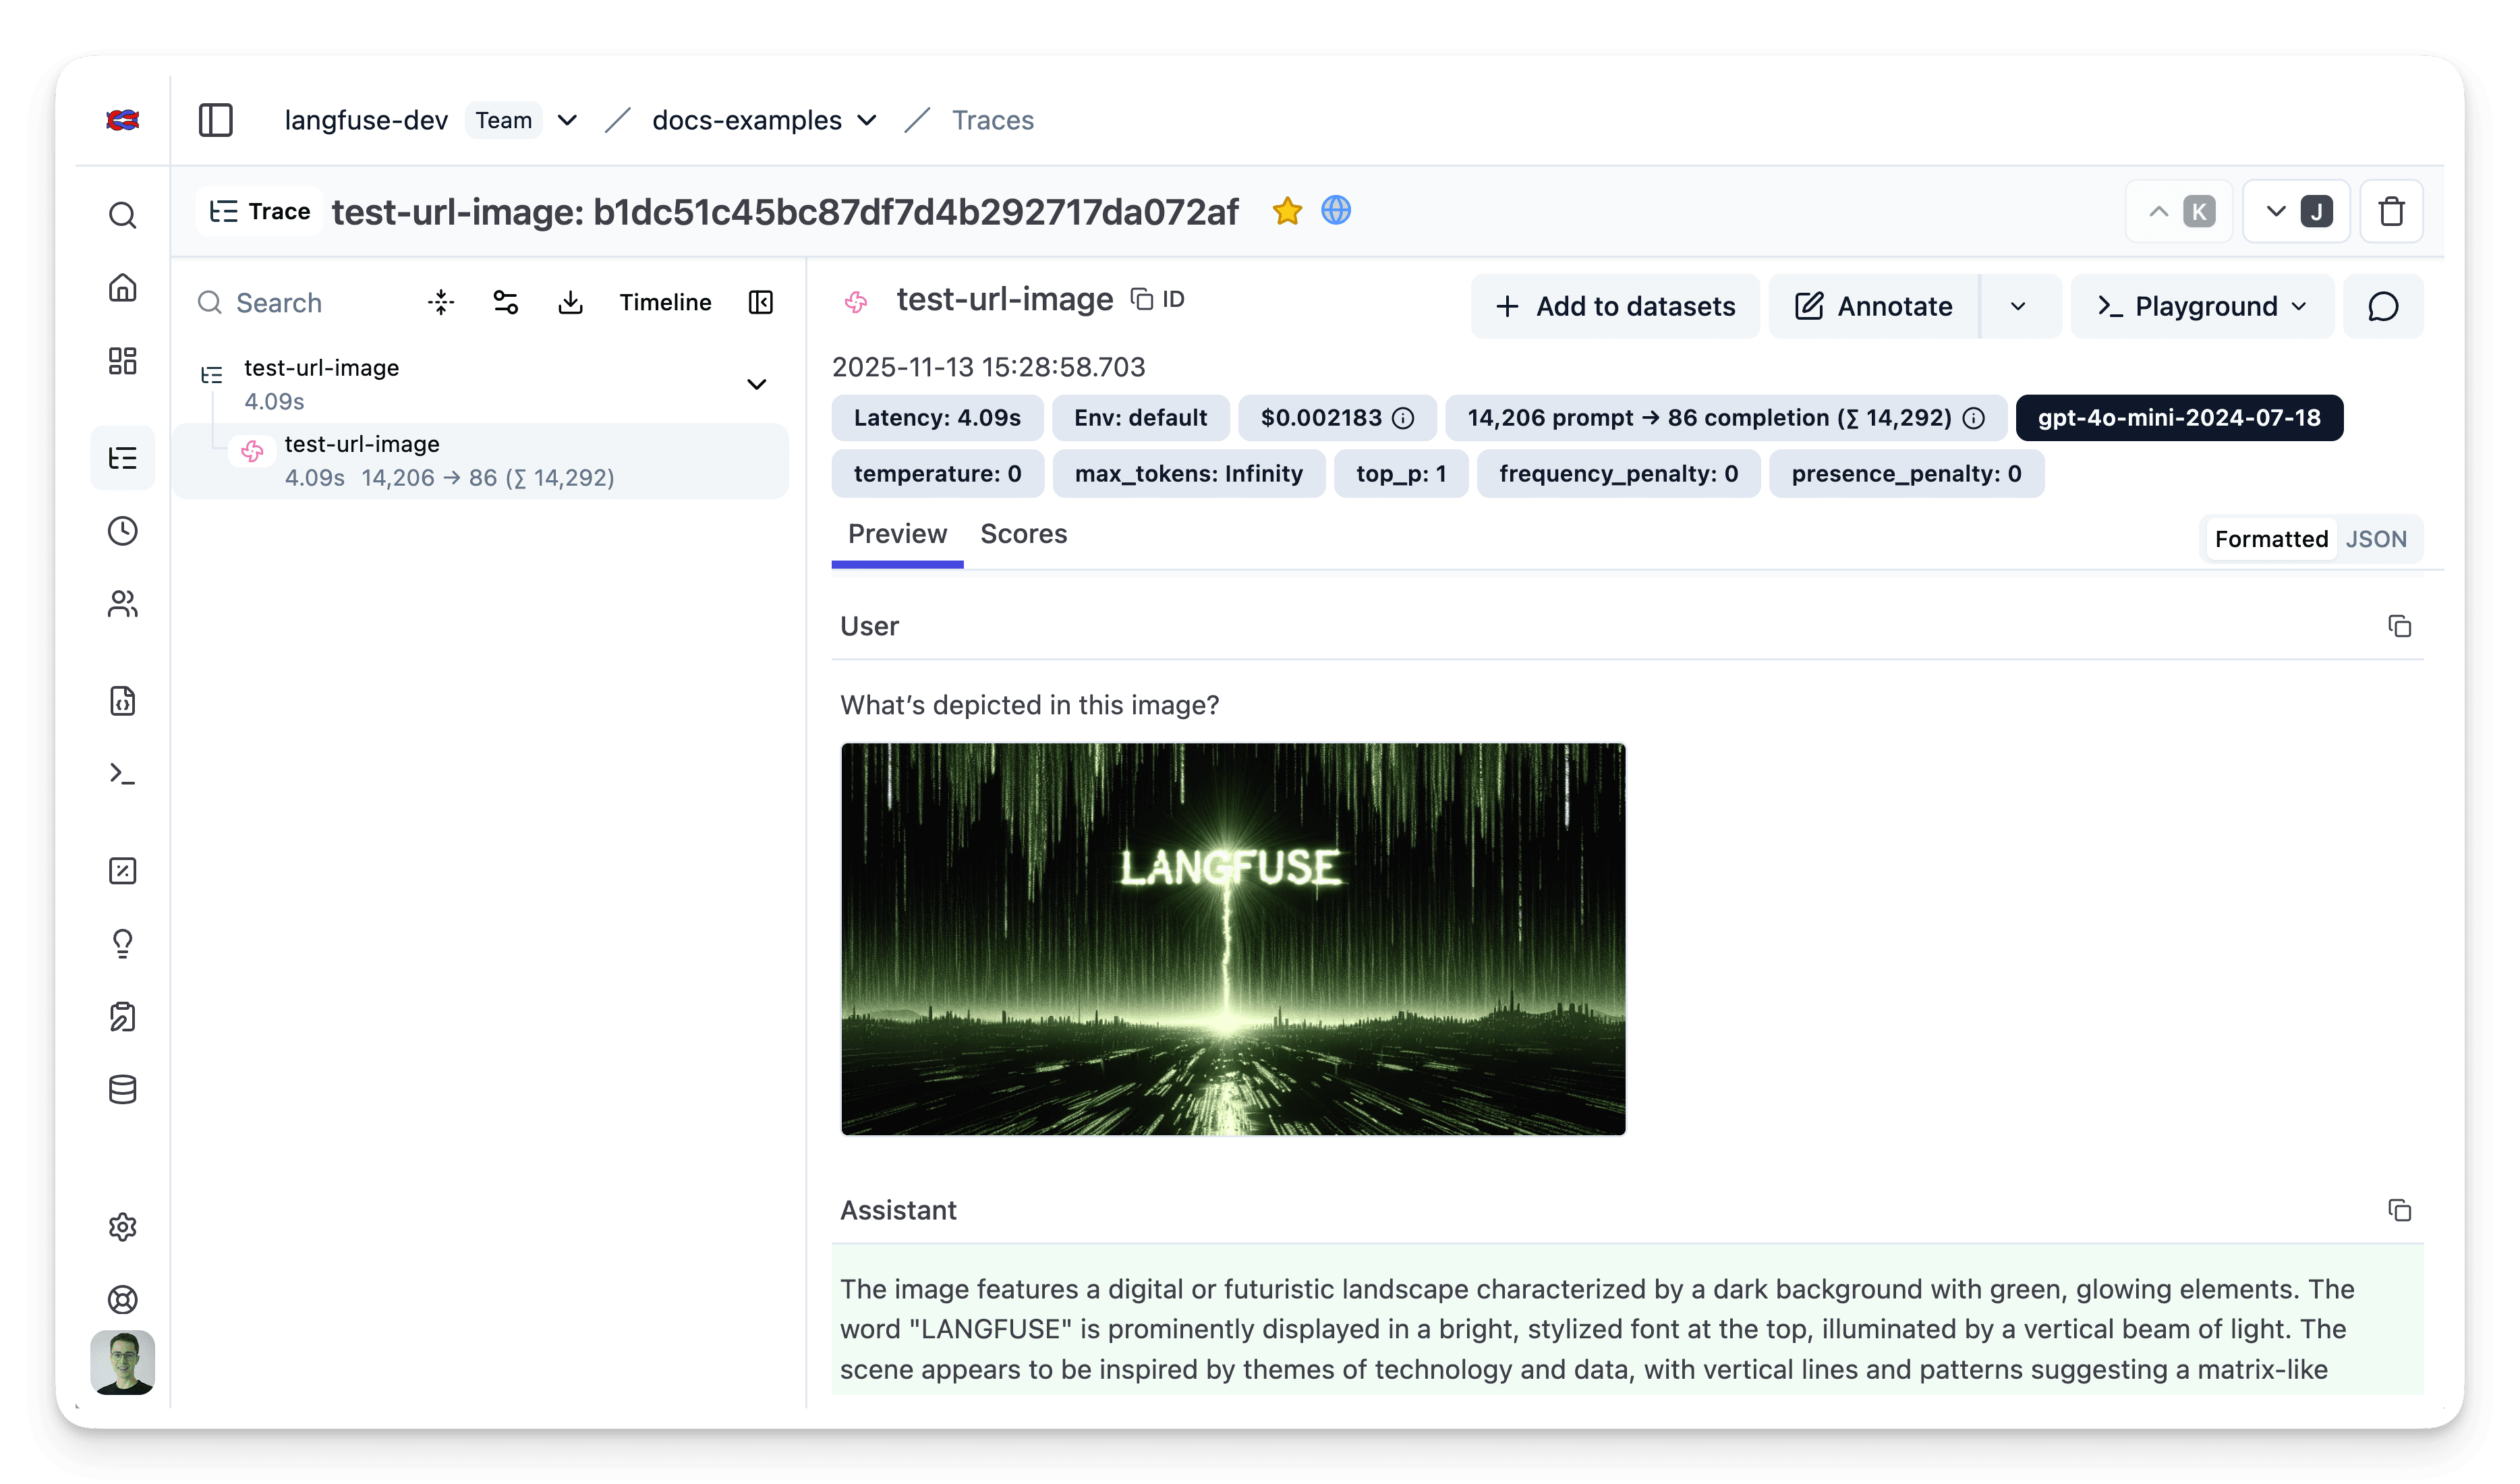
Task: Switch to Scores tab
Action: point(1023,535)
